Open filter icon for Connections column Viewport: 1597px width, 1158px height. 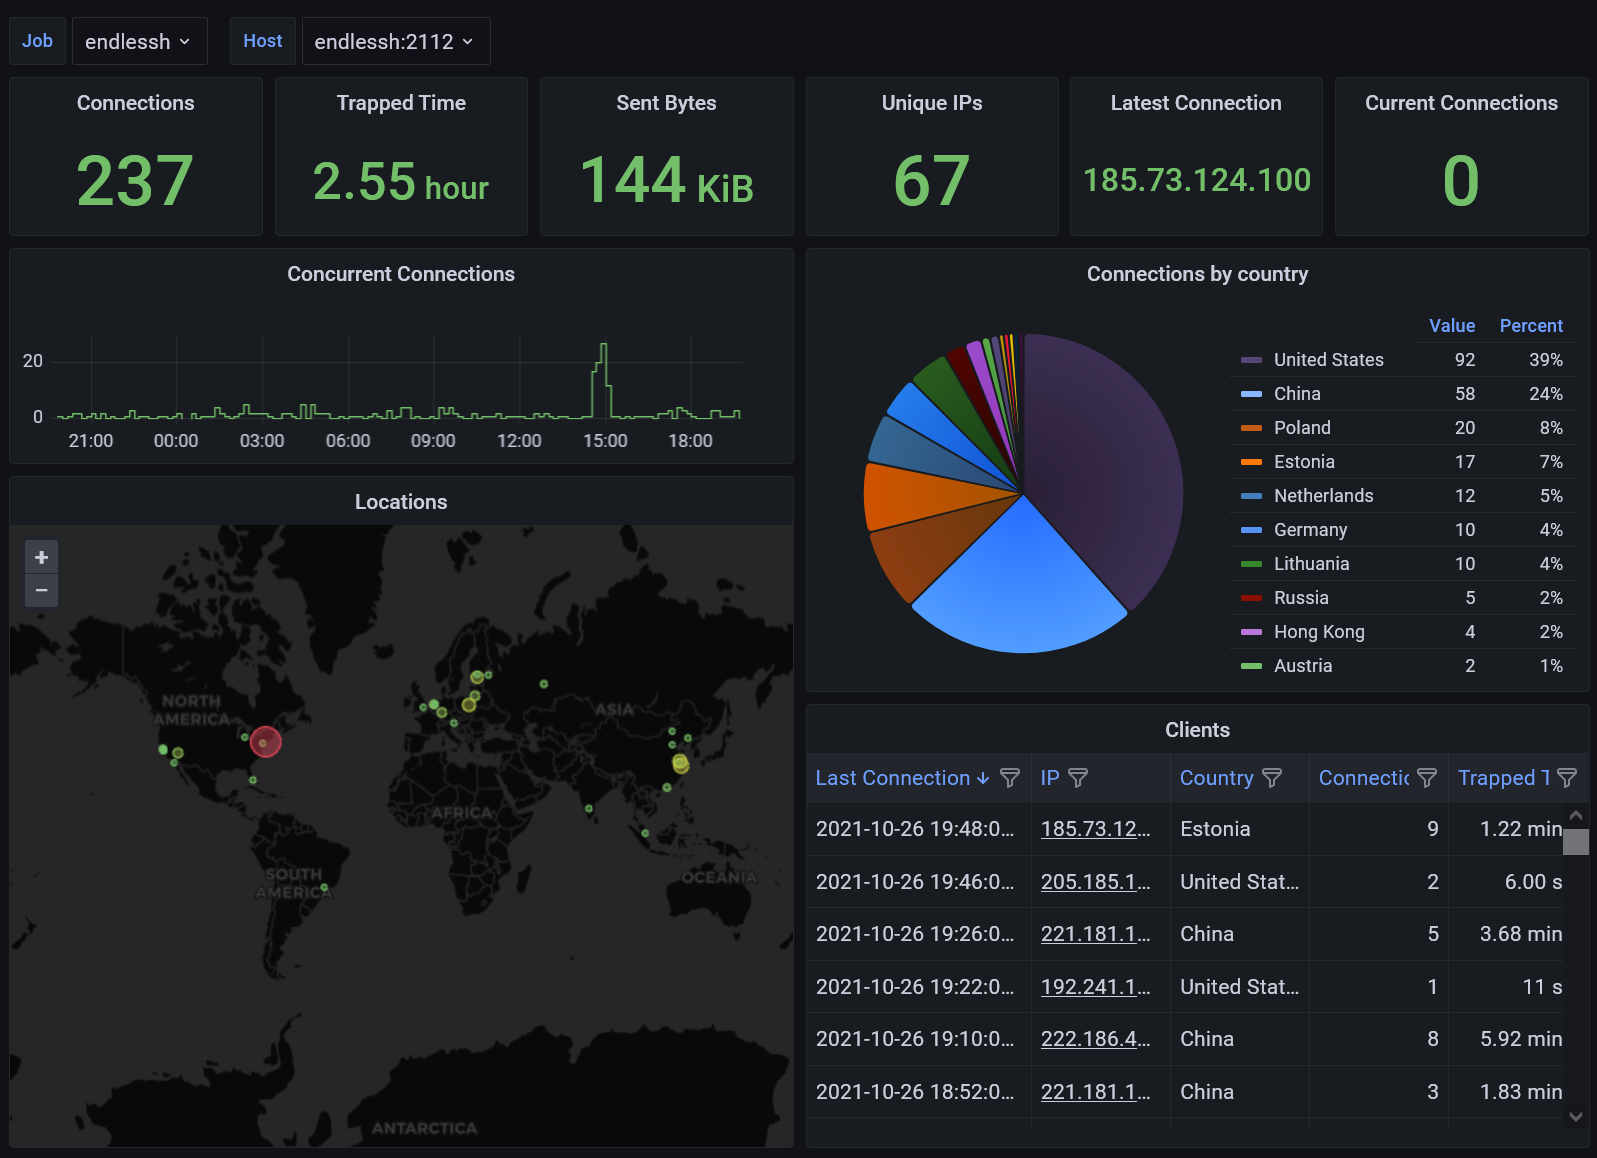click(x=1427, y=778)
